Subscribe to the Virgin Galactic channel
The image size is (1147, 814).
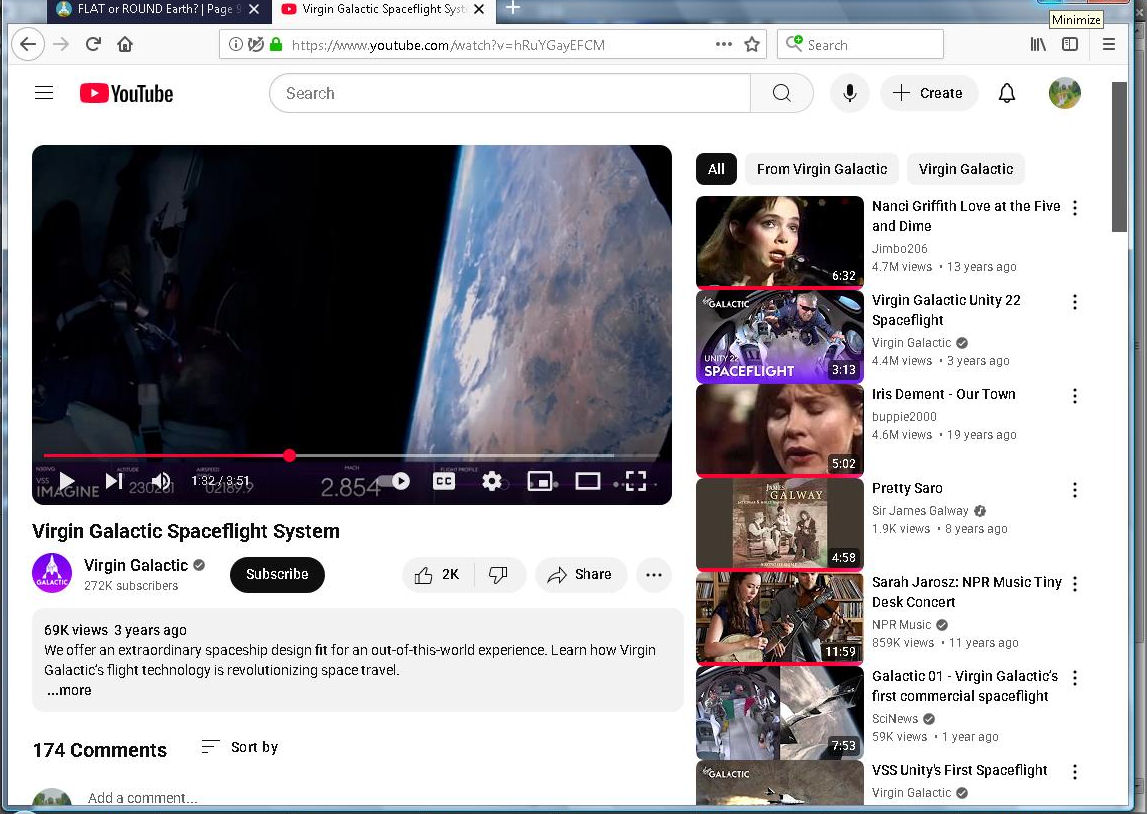(x=277, y=574)
